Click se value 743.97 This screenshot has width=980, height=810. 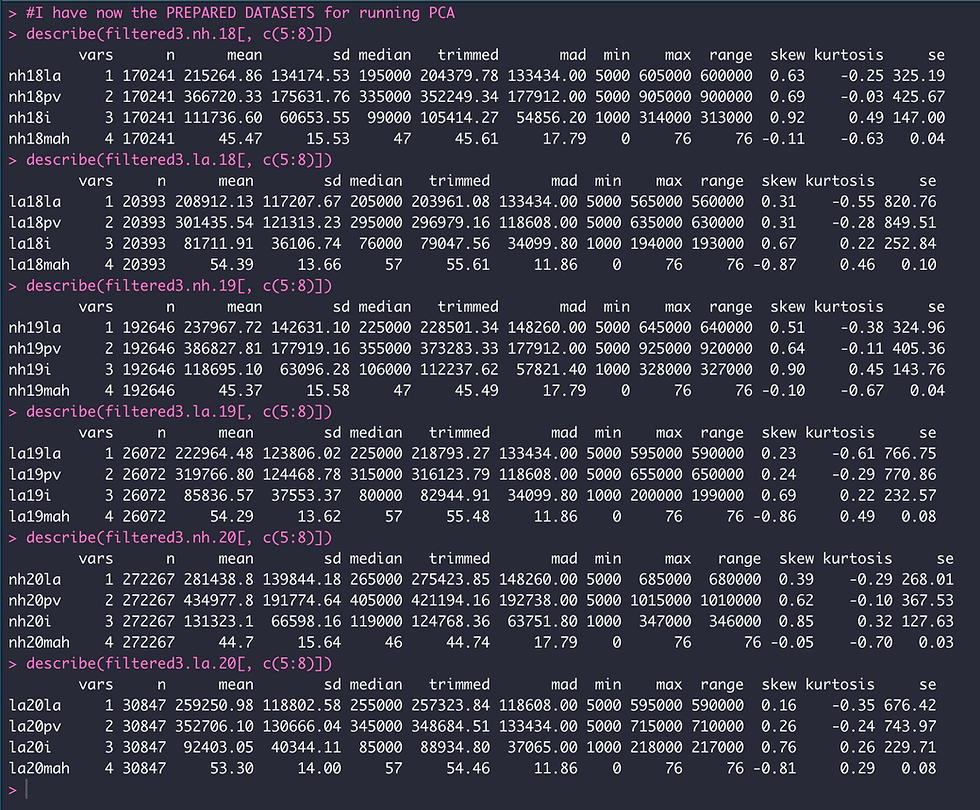[x=911, y=727]
